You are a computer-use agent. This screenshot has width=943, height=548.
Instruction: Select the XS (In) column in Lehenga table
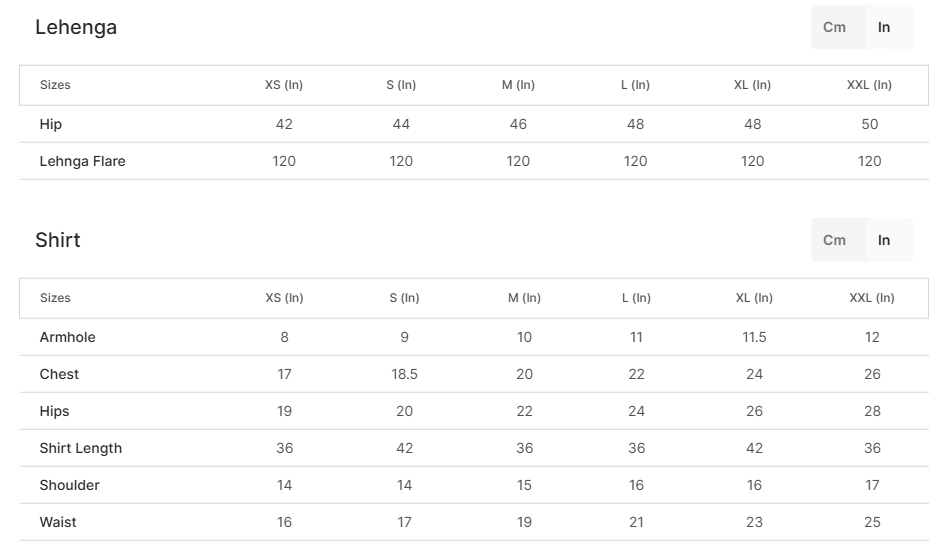point(284,85)
